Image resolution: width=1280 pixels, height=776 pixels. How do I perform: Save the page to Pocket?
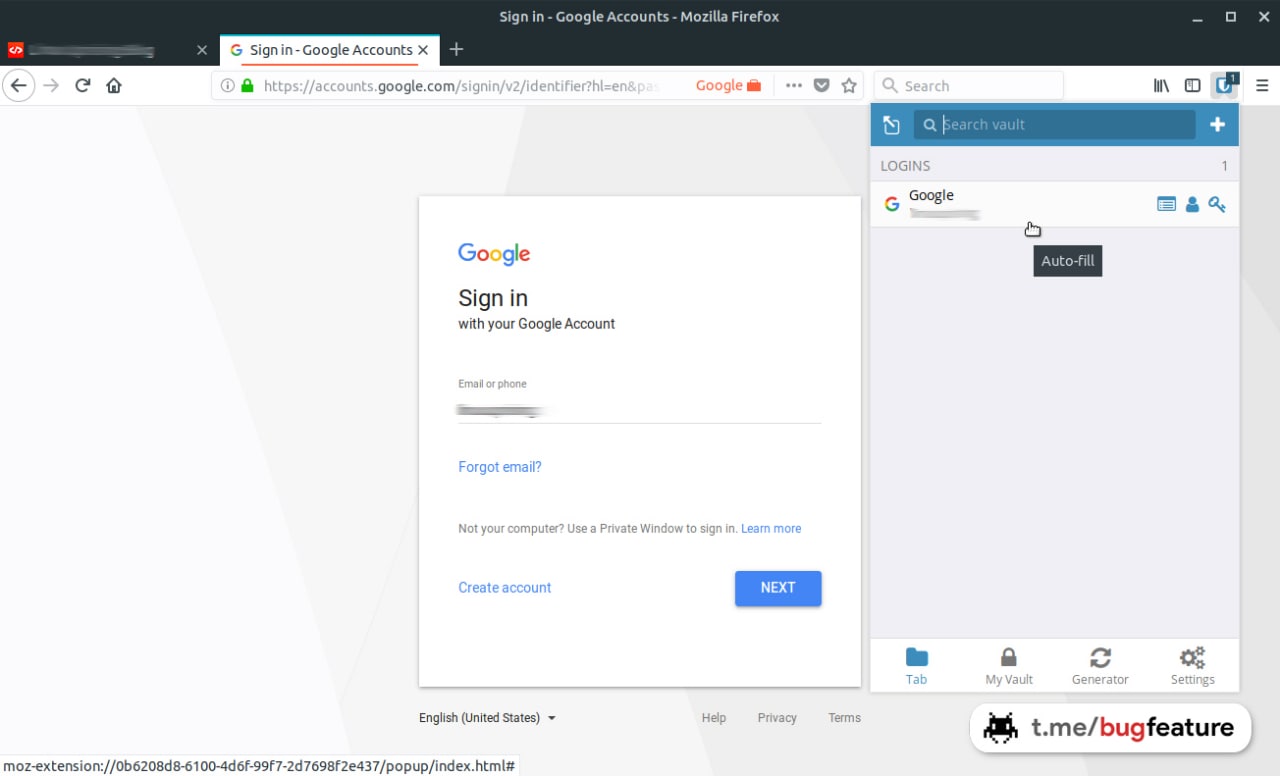click(x=821, y=86)
